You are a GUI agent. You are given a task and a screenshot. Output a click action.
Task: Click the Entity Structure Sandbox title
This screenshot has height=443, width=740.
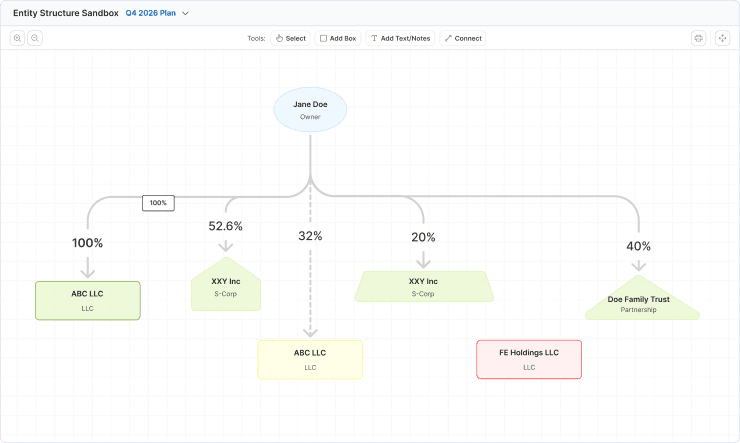tap(66, 13)
